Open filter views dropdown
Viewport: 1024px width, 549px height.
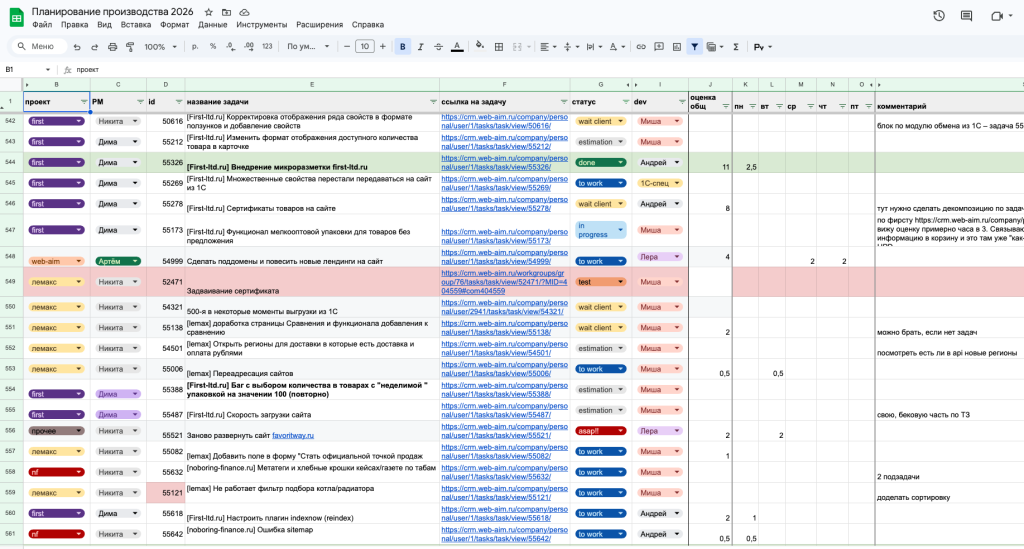click(715, 47)
